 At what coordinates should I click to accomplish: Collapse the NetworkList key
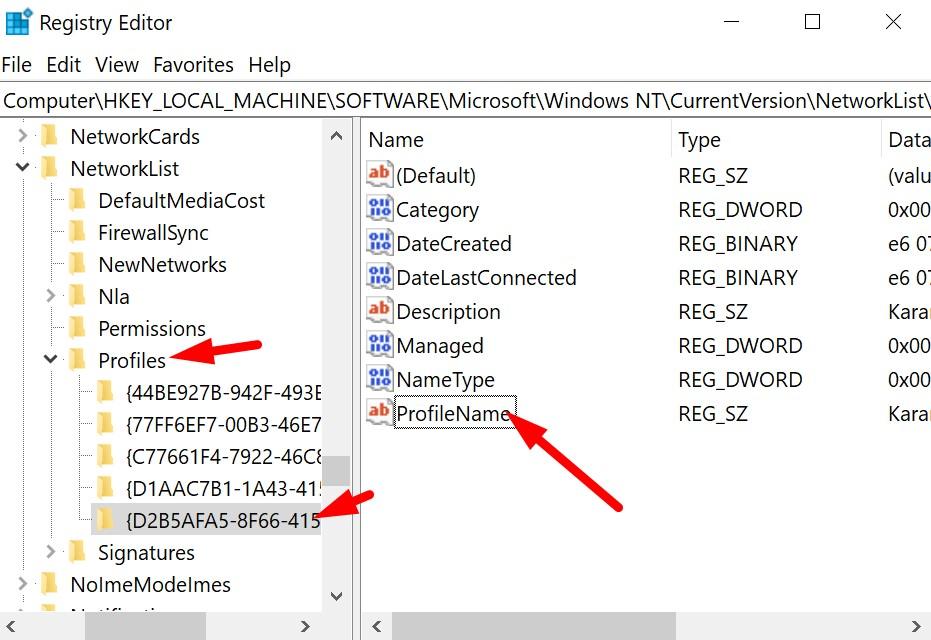click(23, 167)
